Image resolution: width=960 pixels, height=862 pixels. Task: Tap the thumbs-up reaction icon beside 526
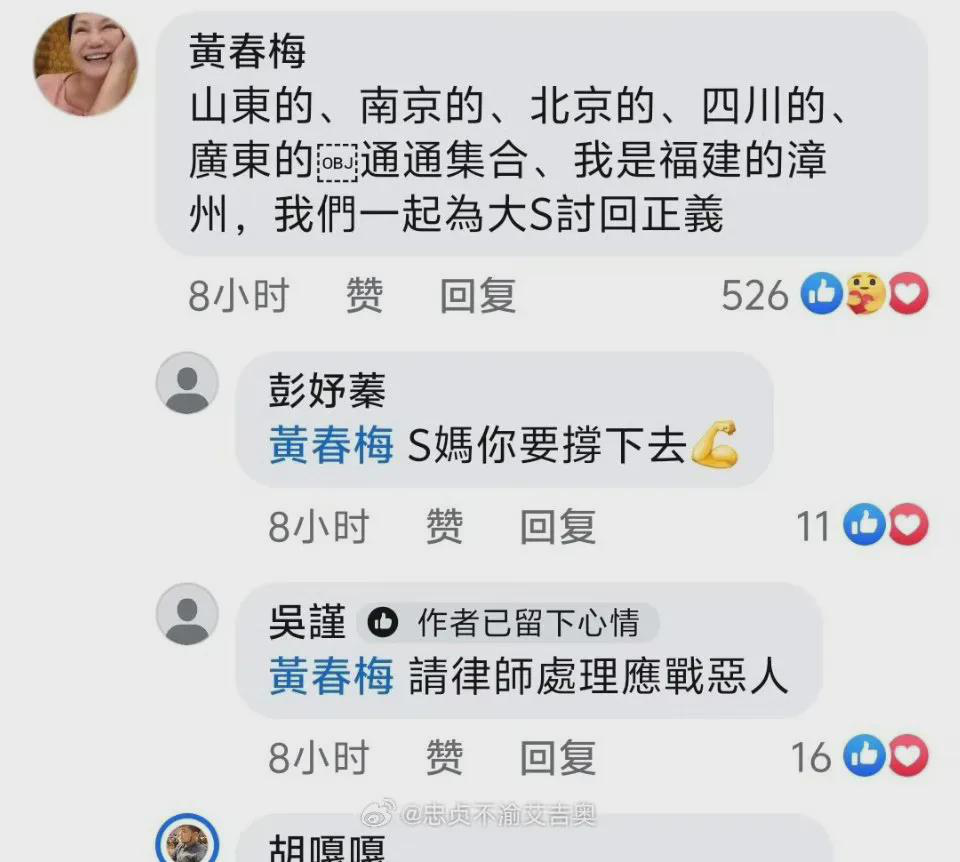(x=822, y=294)
